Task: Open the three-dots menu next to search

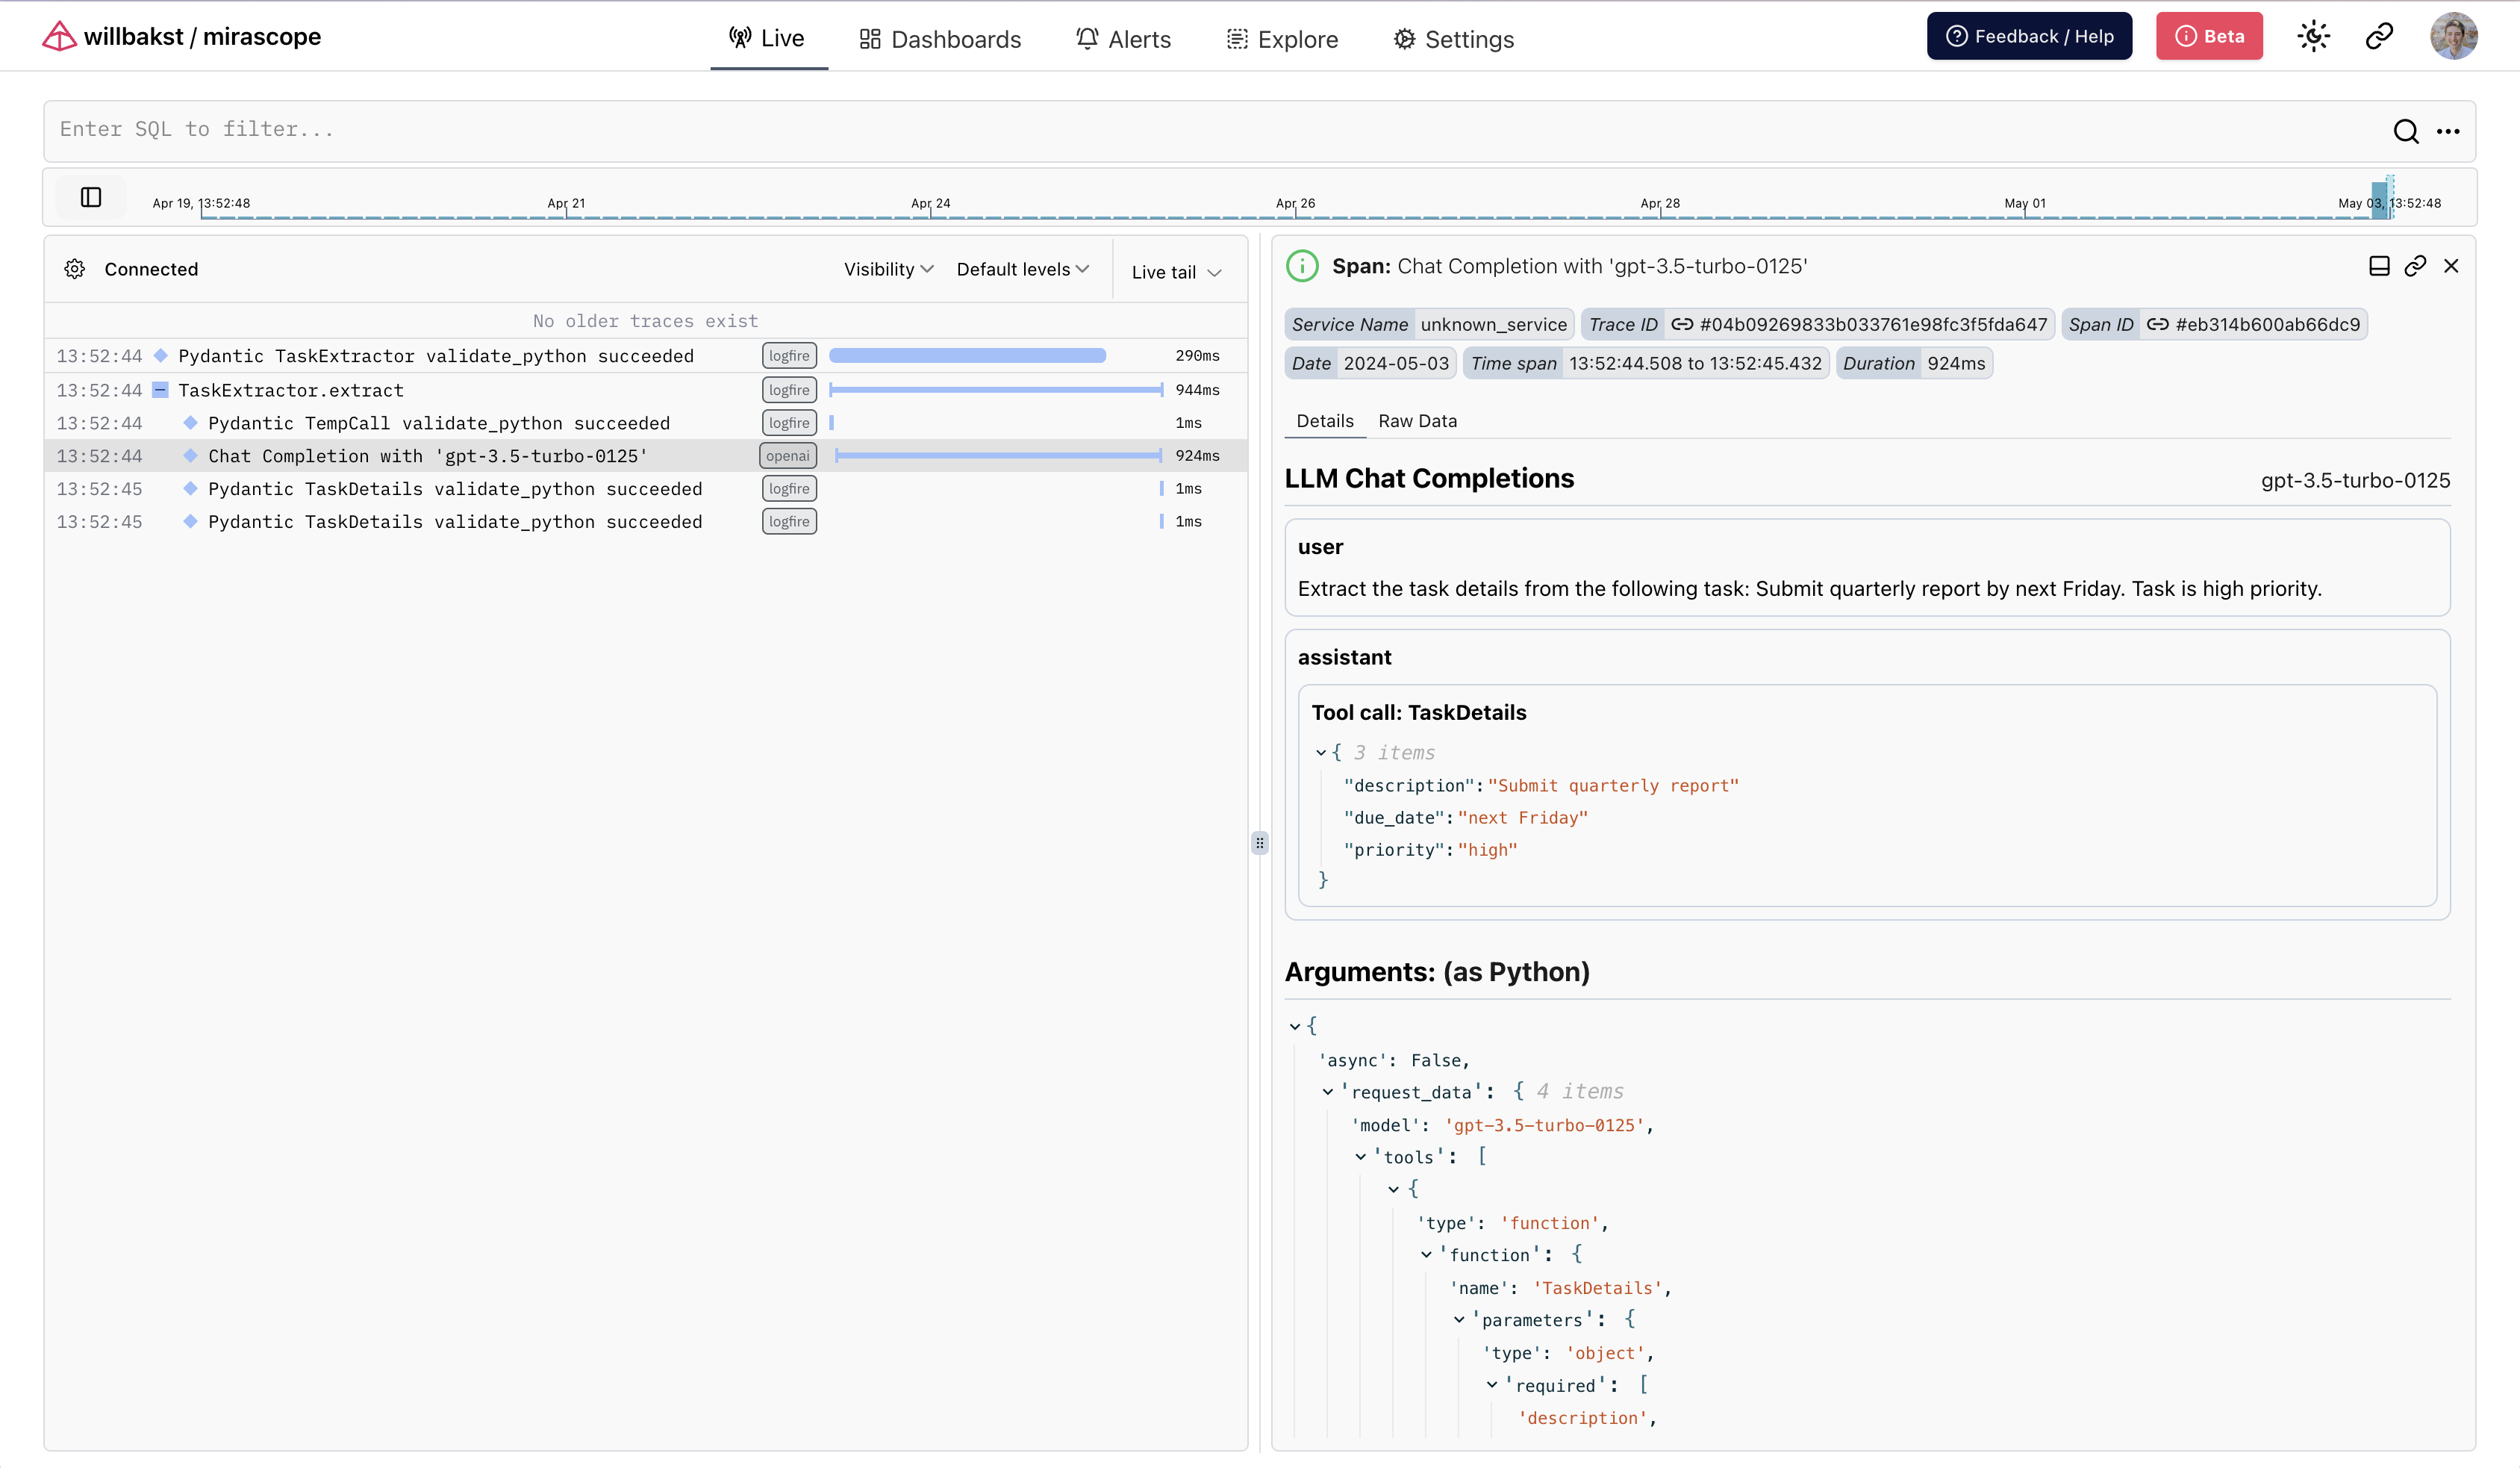Action: click(x=2447, y=131)
